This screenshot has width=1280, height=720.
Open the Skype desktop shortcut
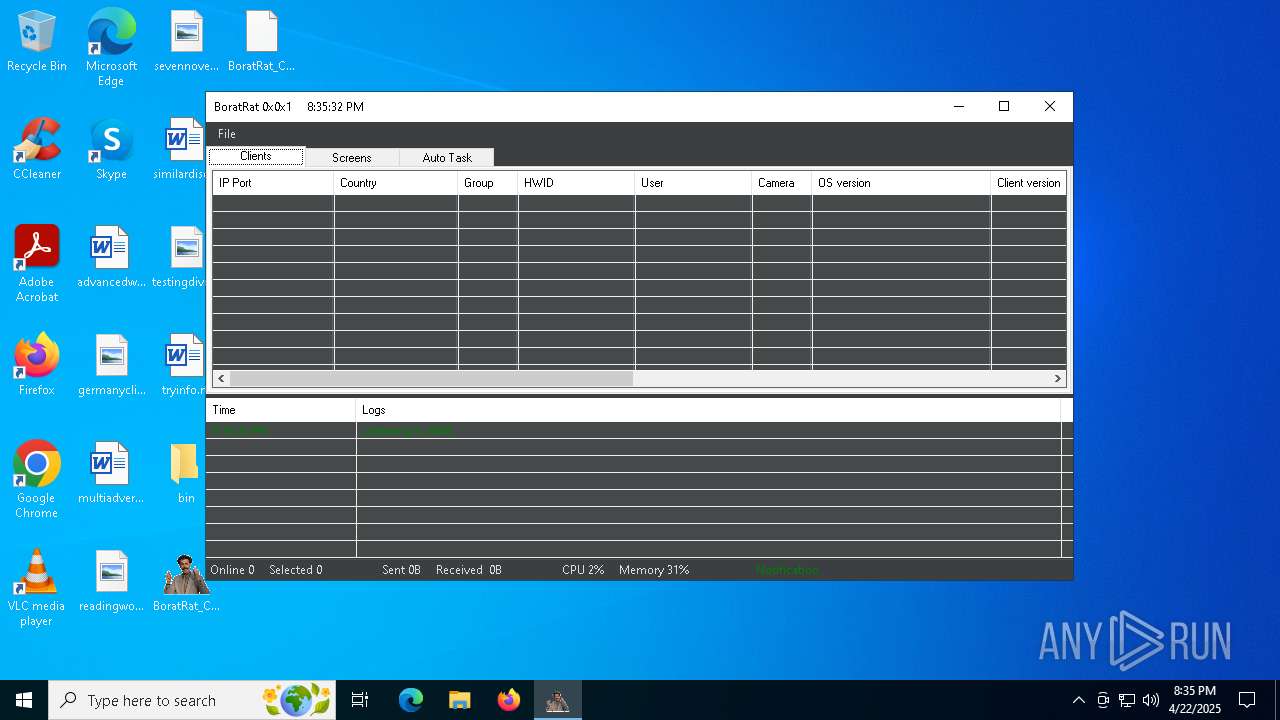coord(111,149)
